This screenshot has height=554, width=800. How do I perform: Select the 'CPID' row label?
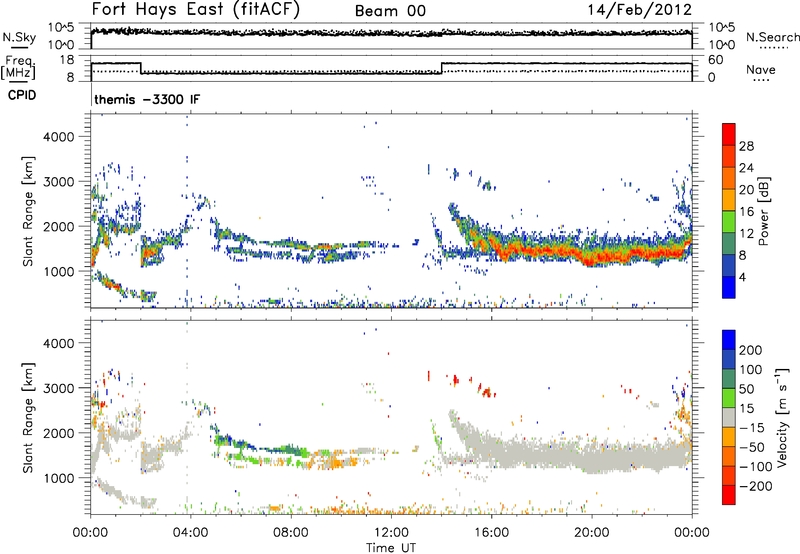(x=22, y=95)
